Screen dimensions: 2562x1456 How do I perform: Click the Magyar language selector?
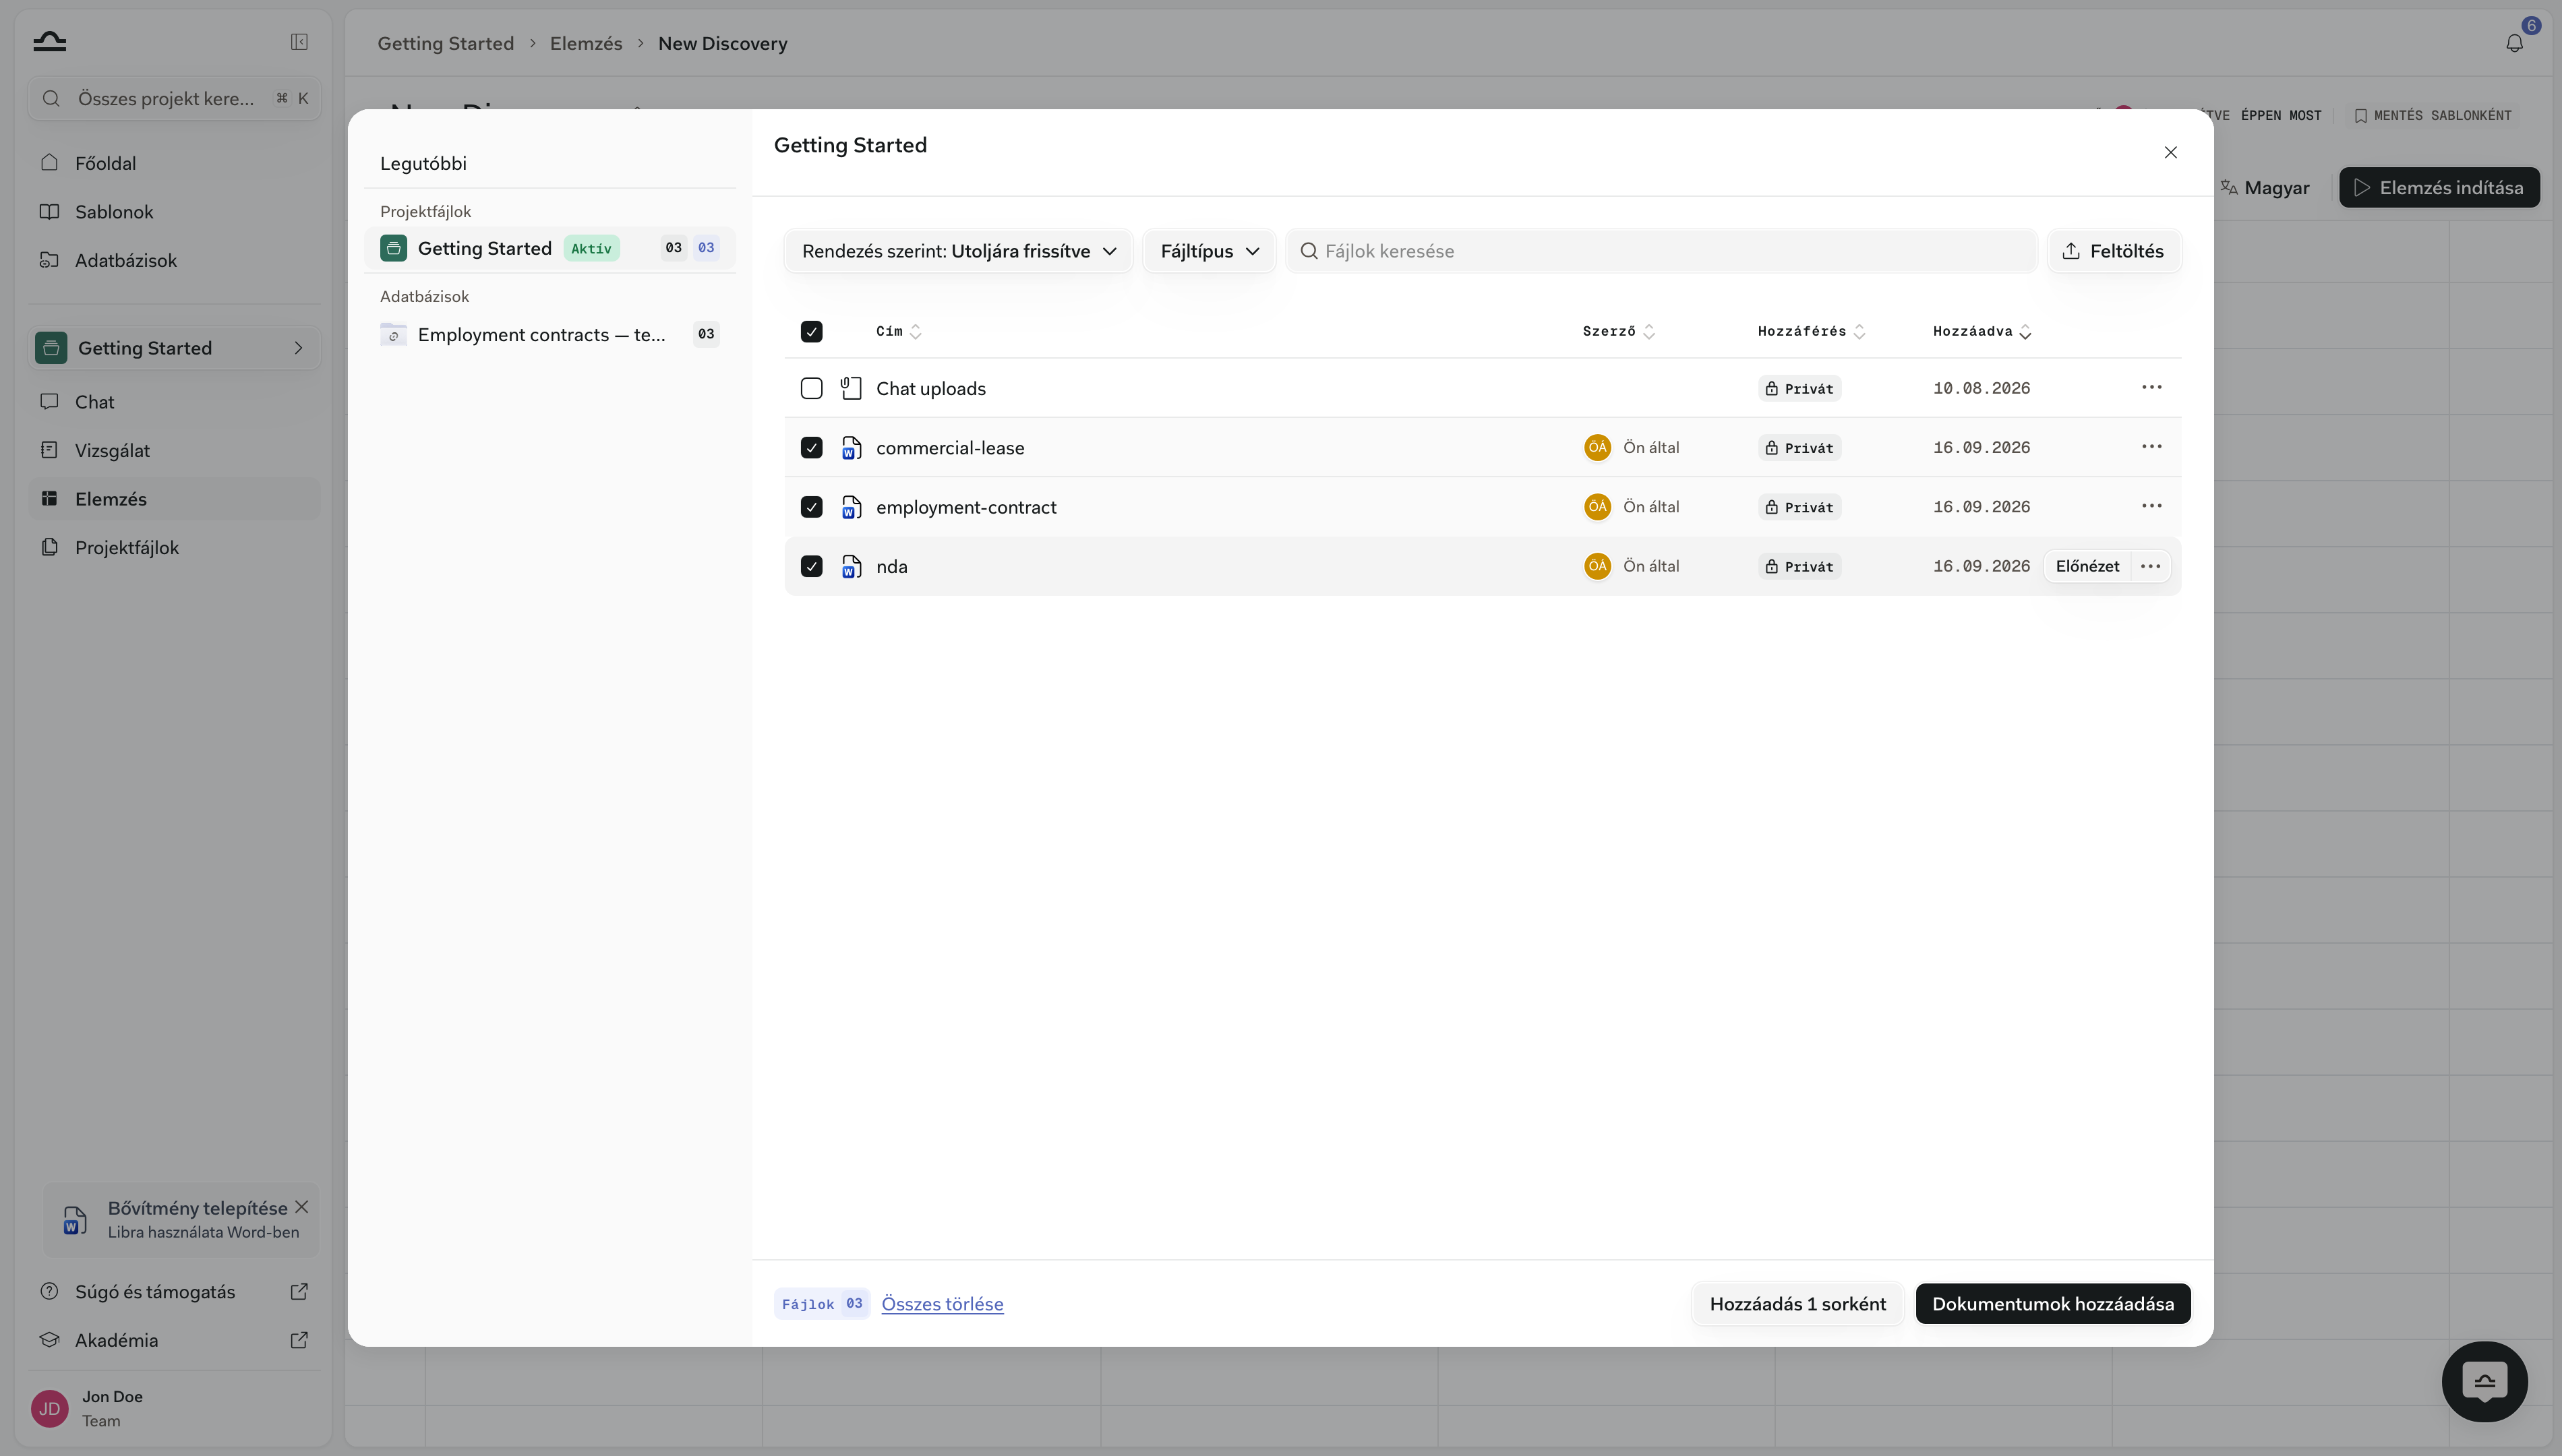(x=2265, y=188)
